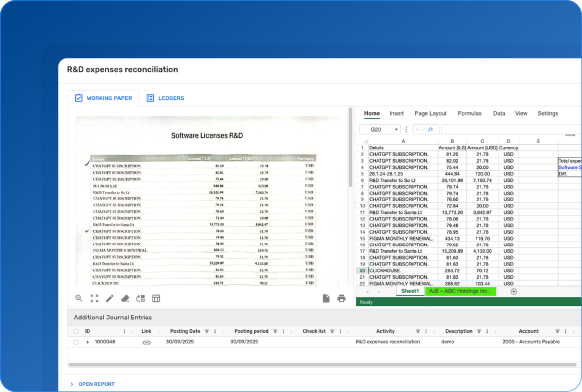Image resolution: width=582 pixels, height=392 pixels.
Task: Open the document file icon
Action: [x=326, y=298]
